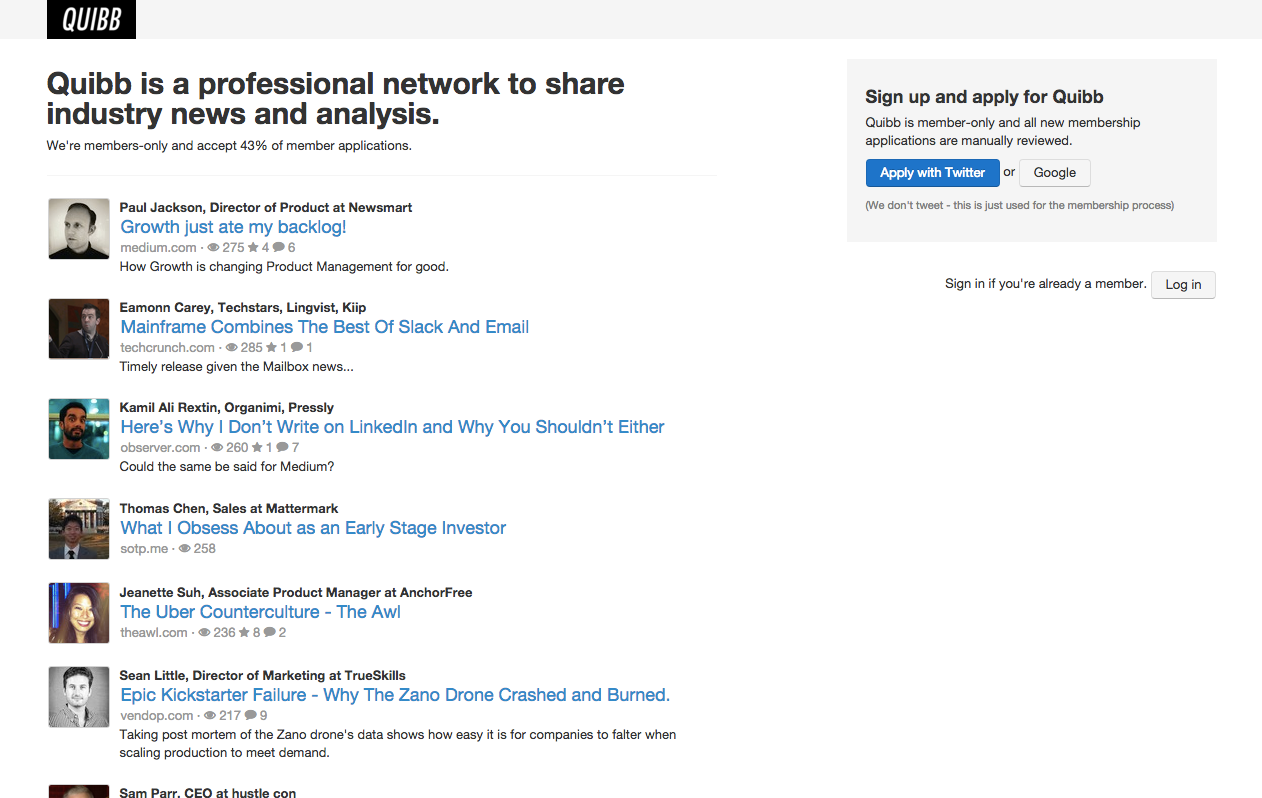Click the observer.com source text
This screenshot has width=1262, height=798.
pyautogui.click(x=160, y=447)
